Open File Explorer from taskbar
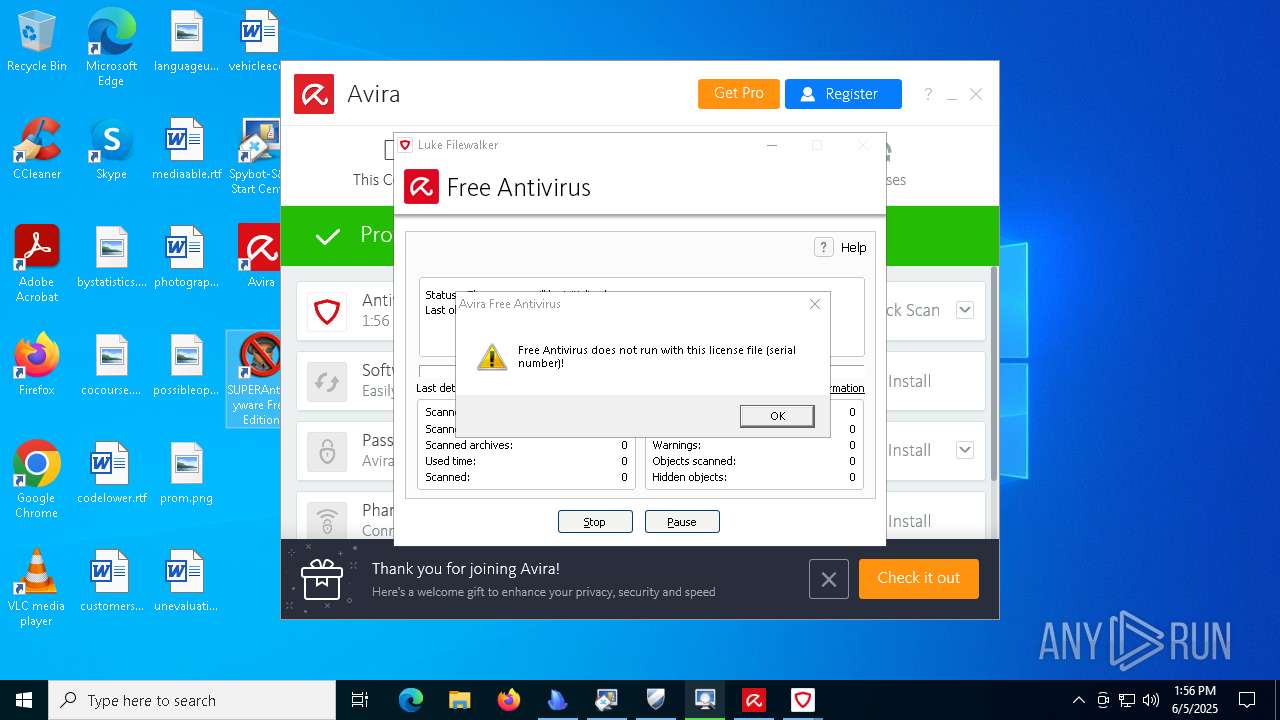 [459, 700]
